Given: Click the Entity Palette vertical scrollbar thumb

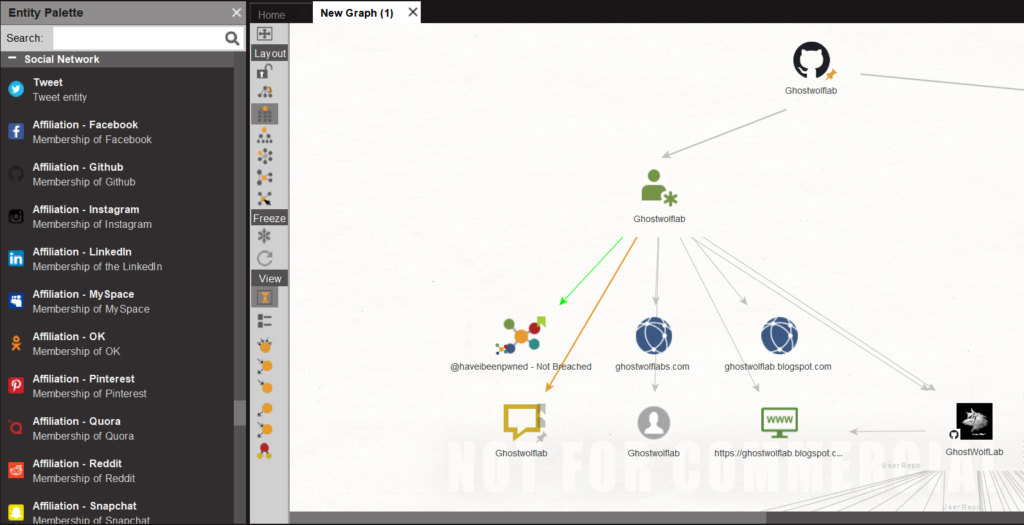Looking at the screenshot, I should pyautogui.click(x=240, y=413).
